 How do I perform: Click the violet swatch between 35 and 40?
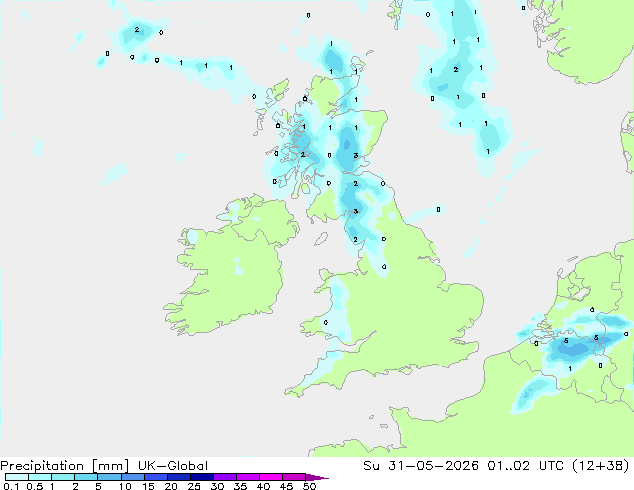(248, 477)
